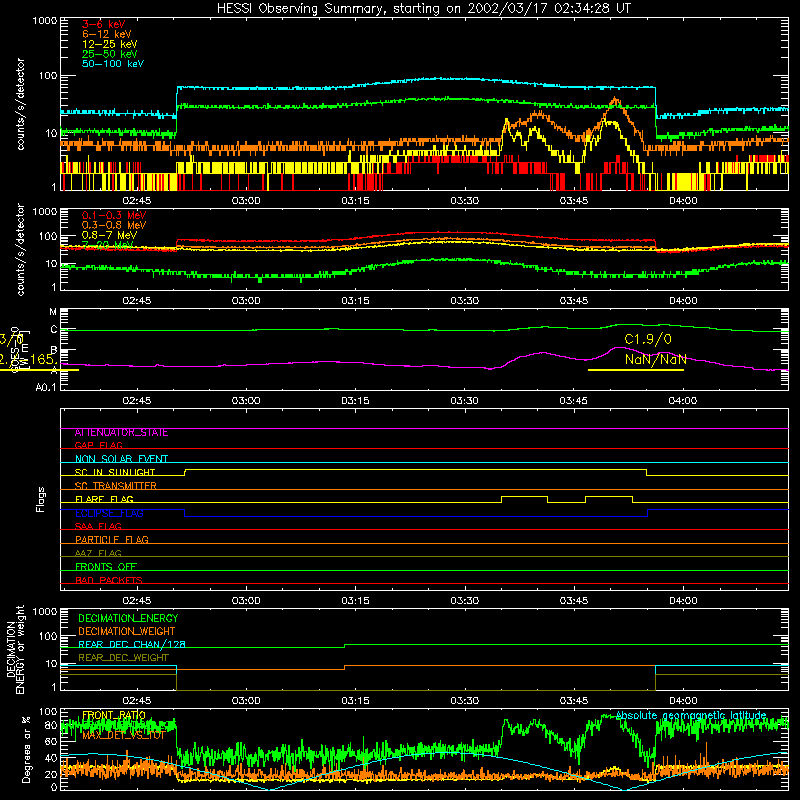Viewport: 800px width, 800px height.
Task: Click the 0.1-0.3 MeV legend label
Action: pyautogui.click(x=114, y=215)
